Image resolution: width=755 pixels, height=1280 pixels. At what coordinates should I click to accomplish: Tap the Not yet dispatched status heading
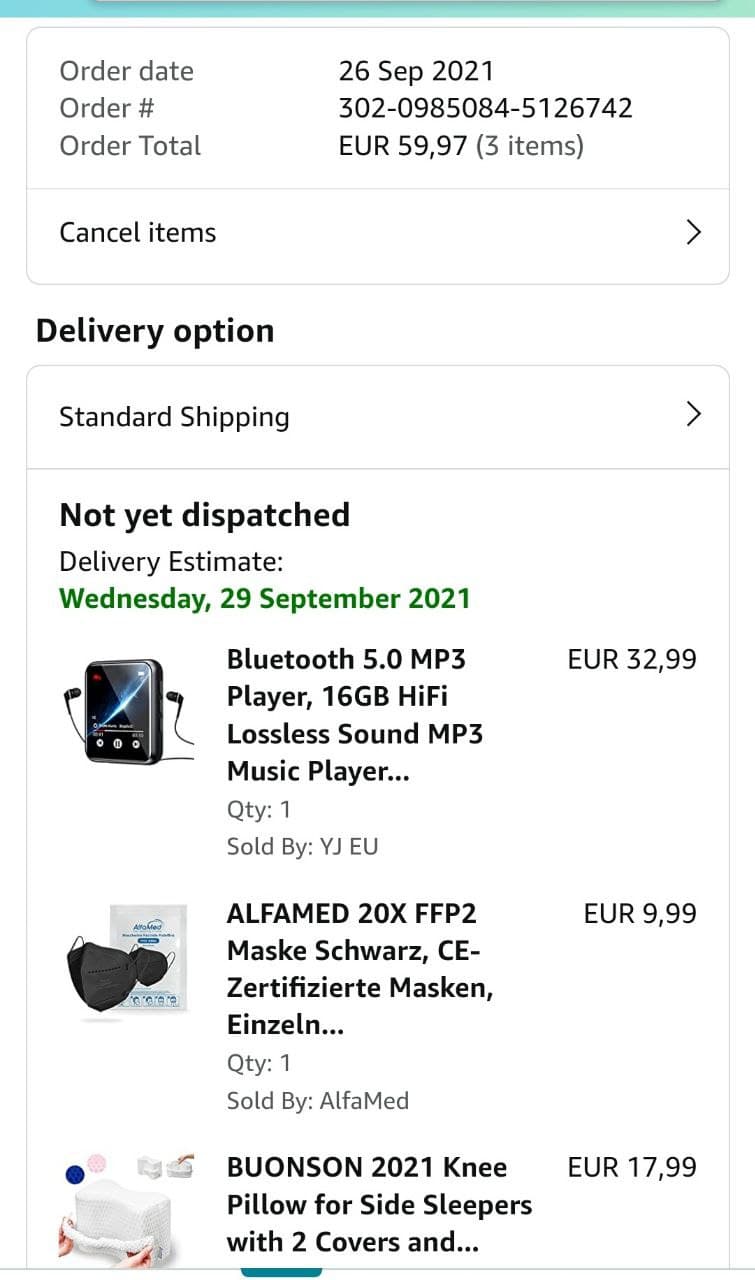click(204, 515)
